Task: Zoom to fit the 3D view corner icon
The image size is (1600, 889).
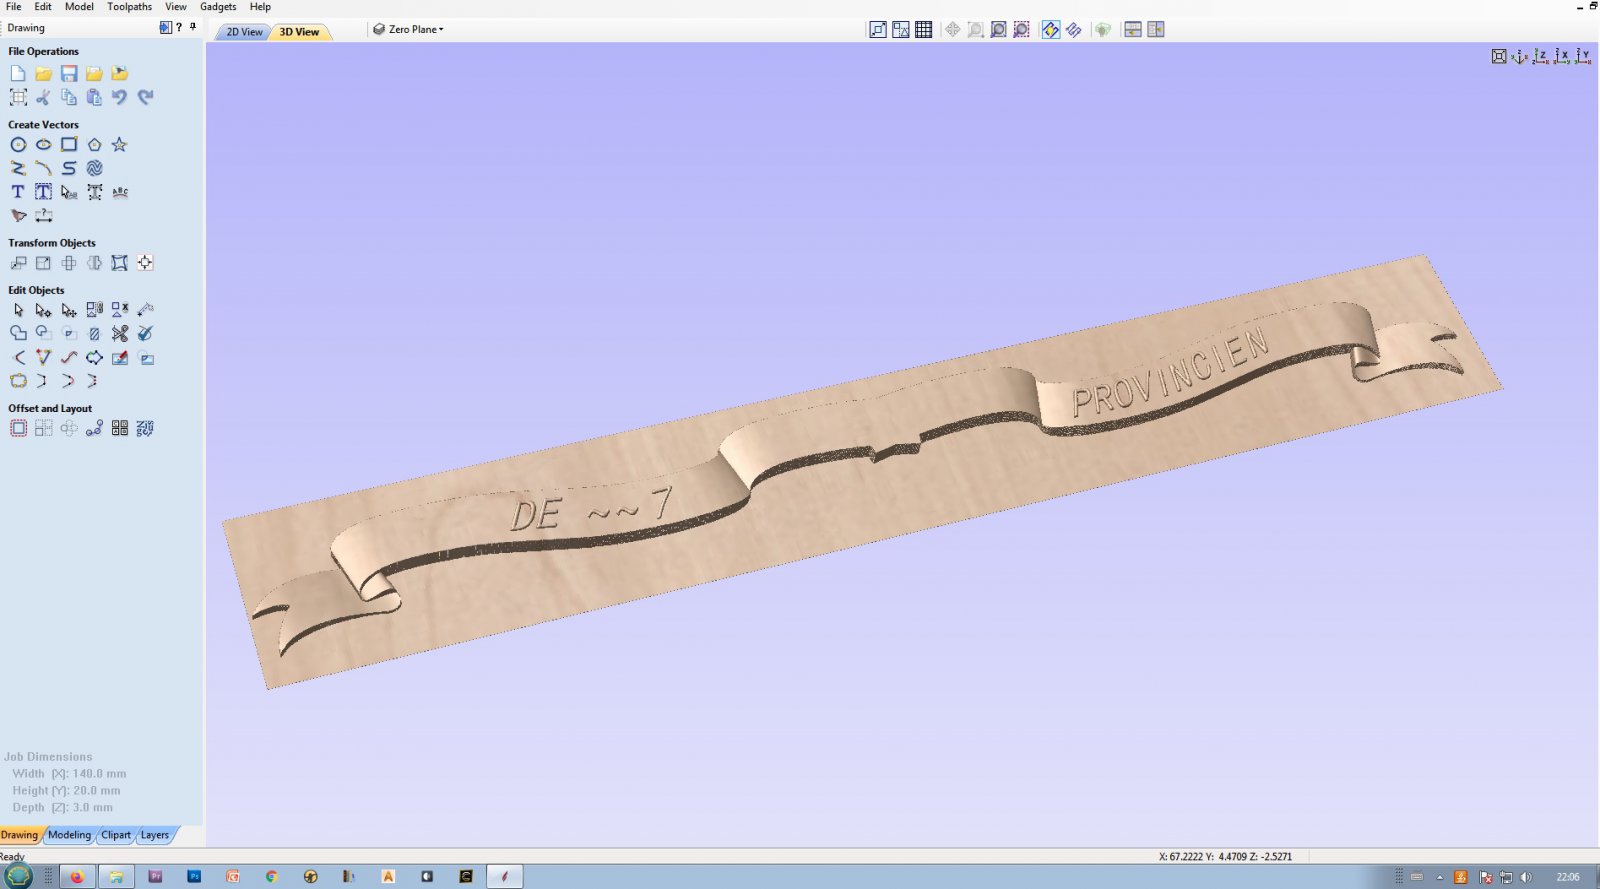Action: tap(1499, 57)
